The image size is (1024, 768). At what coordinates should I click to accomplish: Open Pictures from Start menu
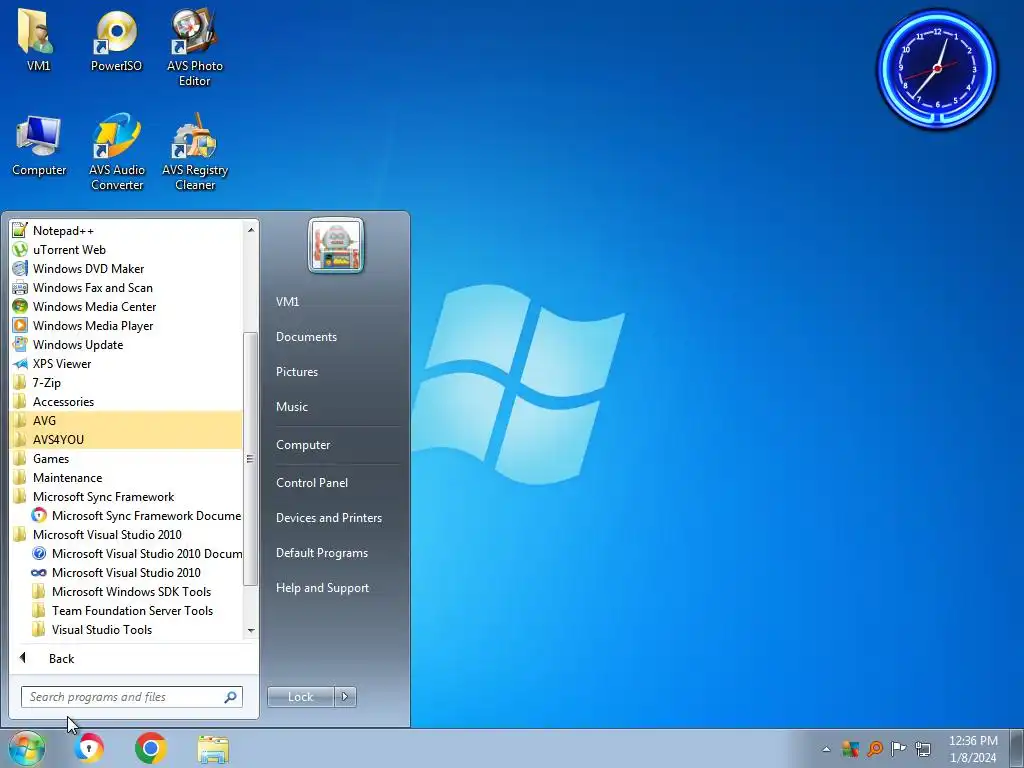[297, 371]
